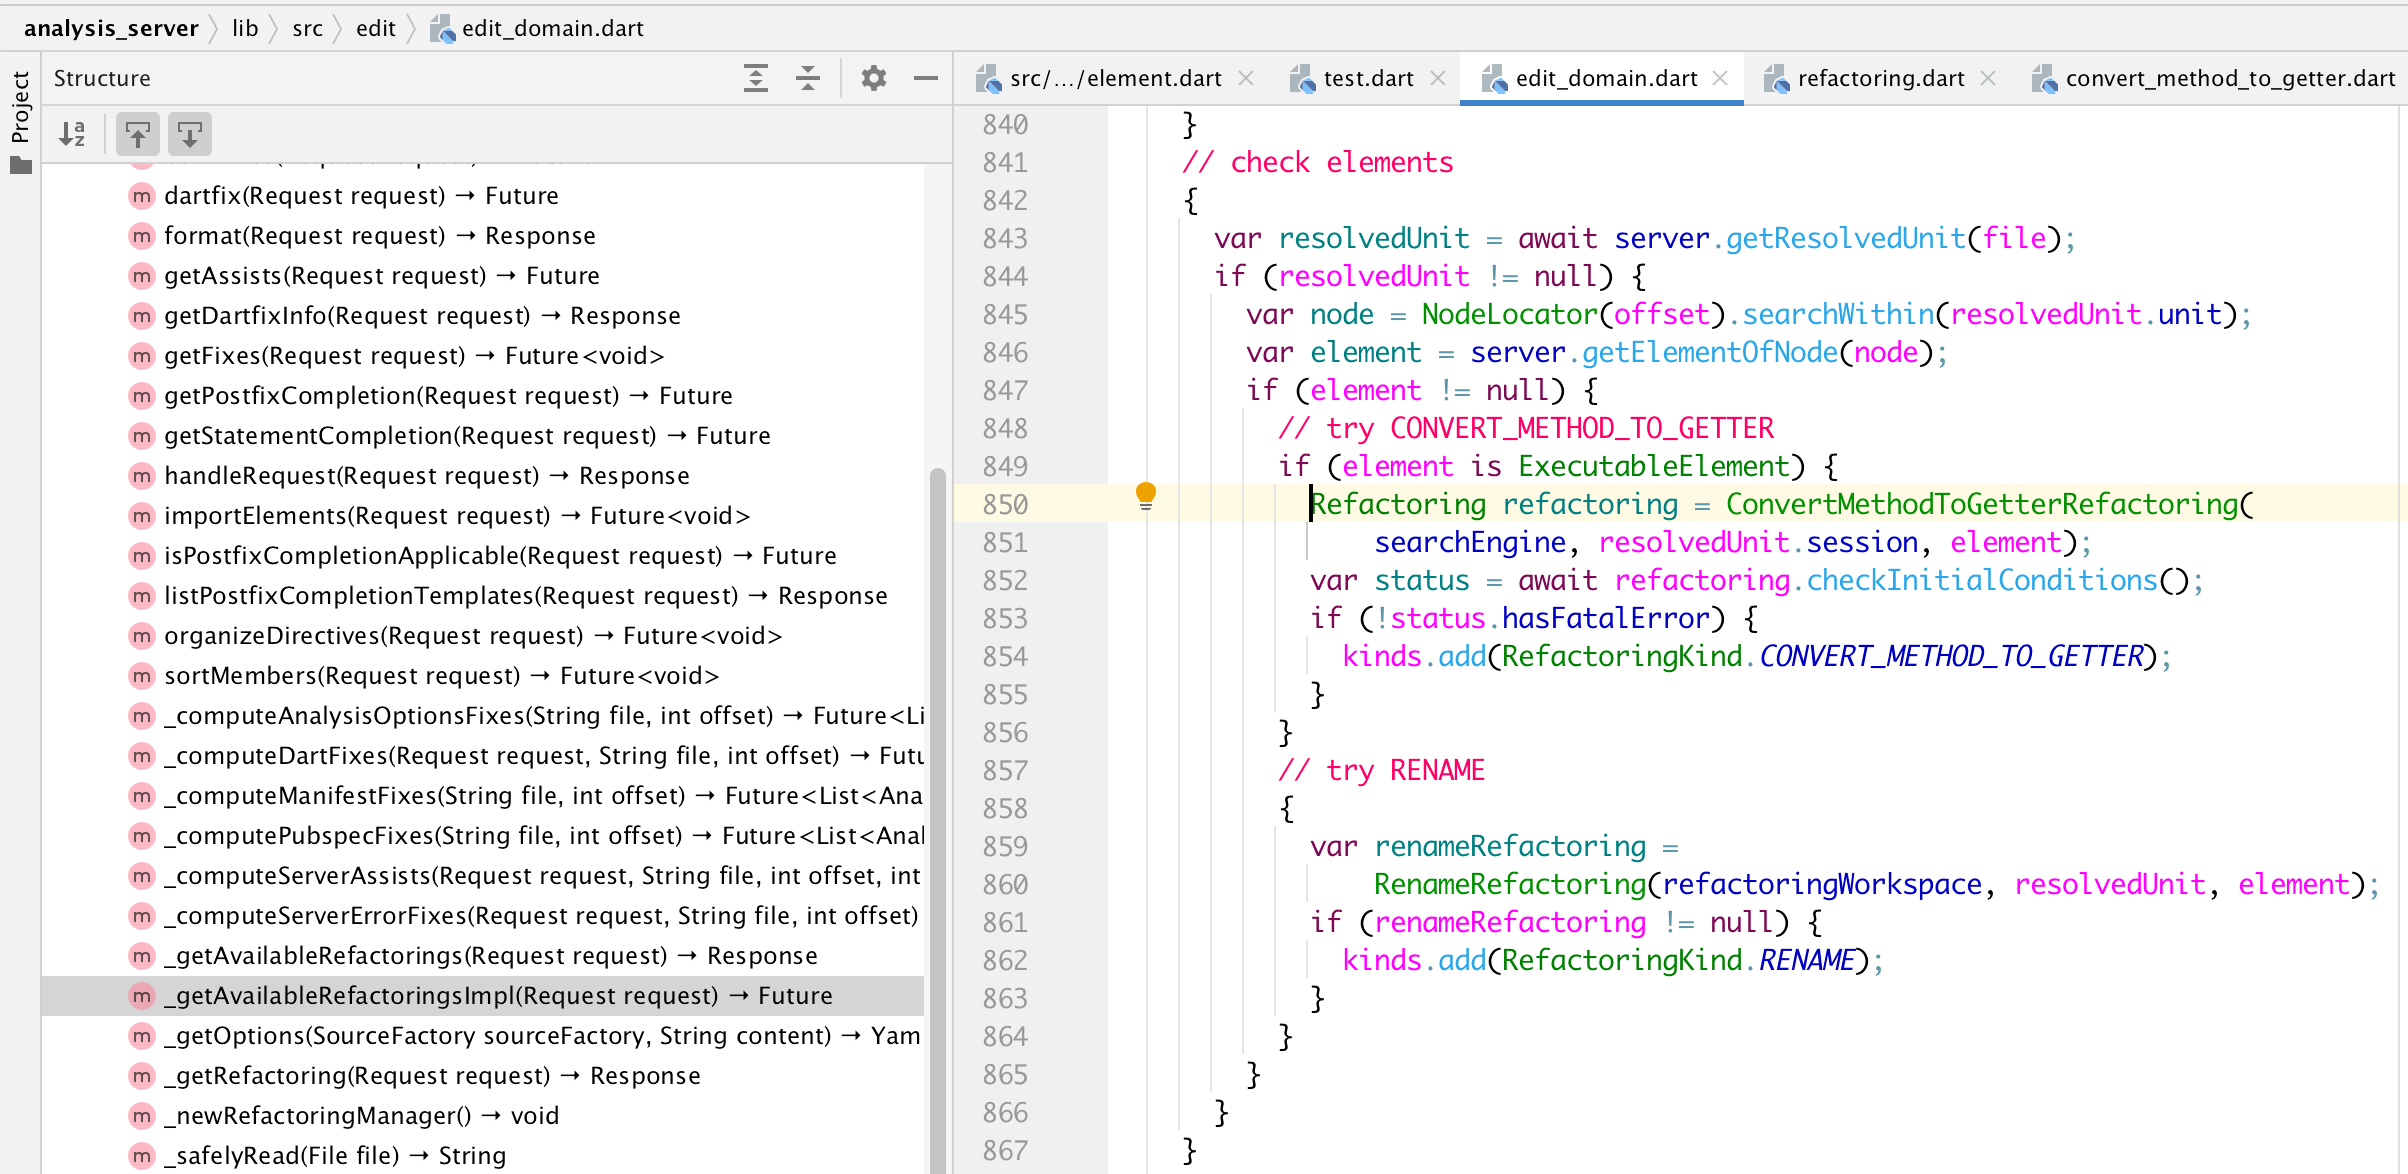
Task: Close the src/.../element.dart tab
Action: [x=1247, y=78]
